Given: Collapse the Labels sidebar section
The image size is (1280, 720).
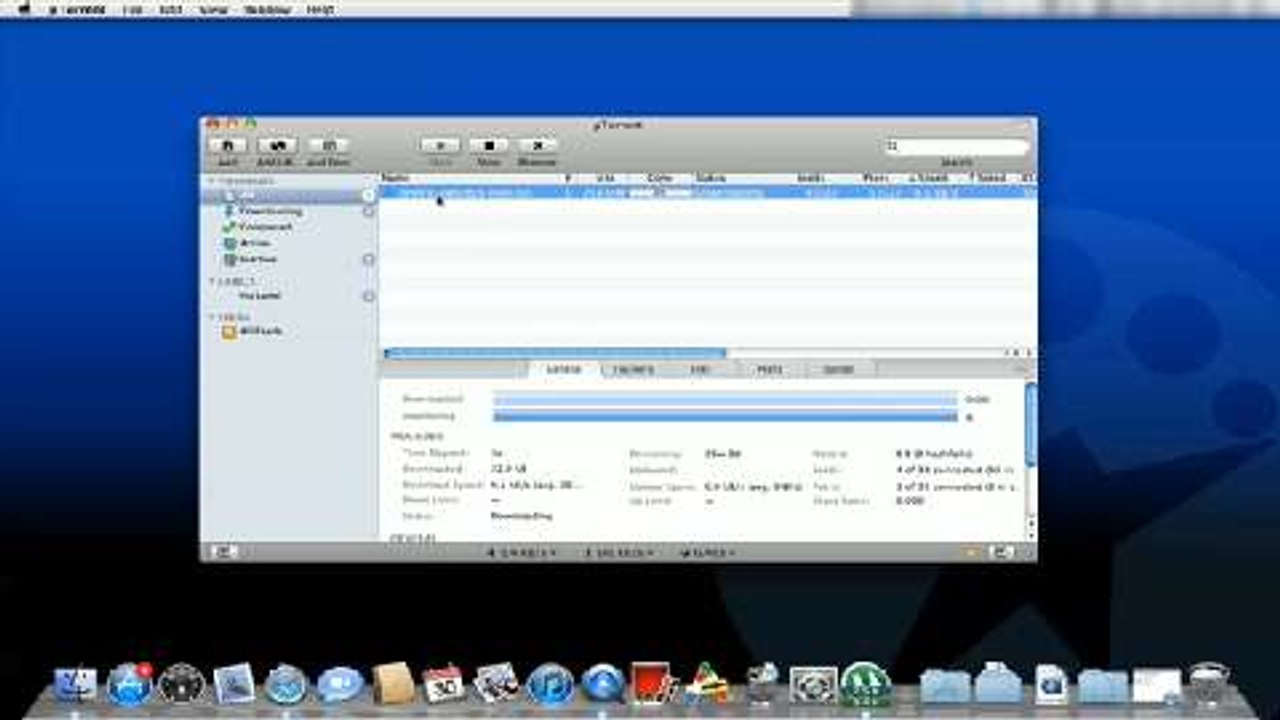Looking at the screenshot, I should pyautogui.click(x=211, y=282).
